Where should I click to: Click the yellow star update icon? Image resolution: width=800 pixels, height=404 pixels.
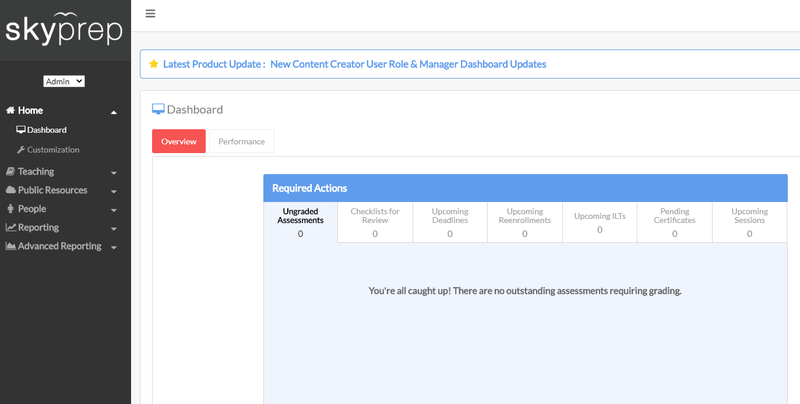[x=154, y=64]
